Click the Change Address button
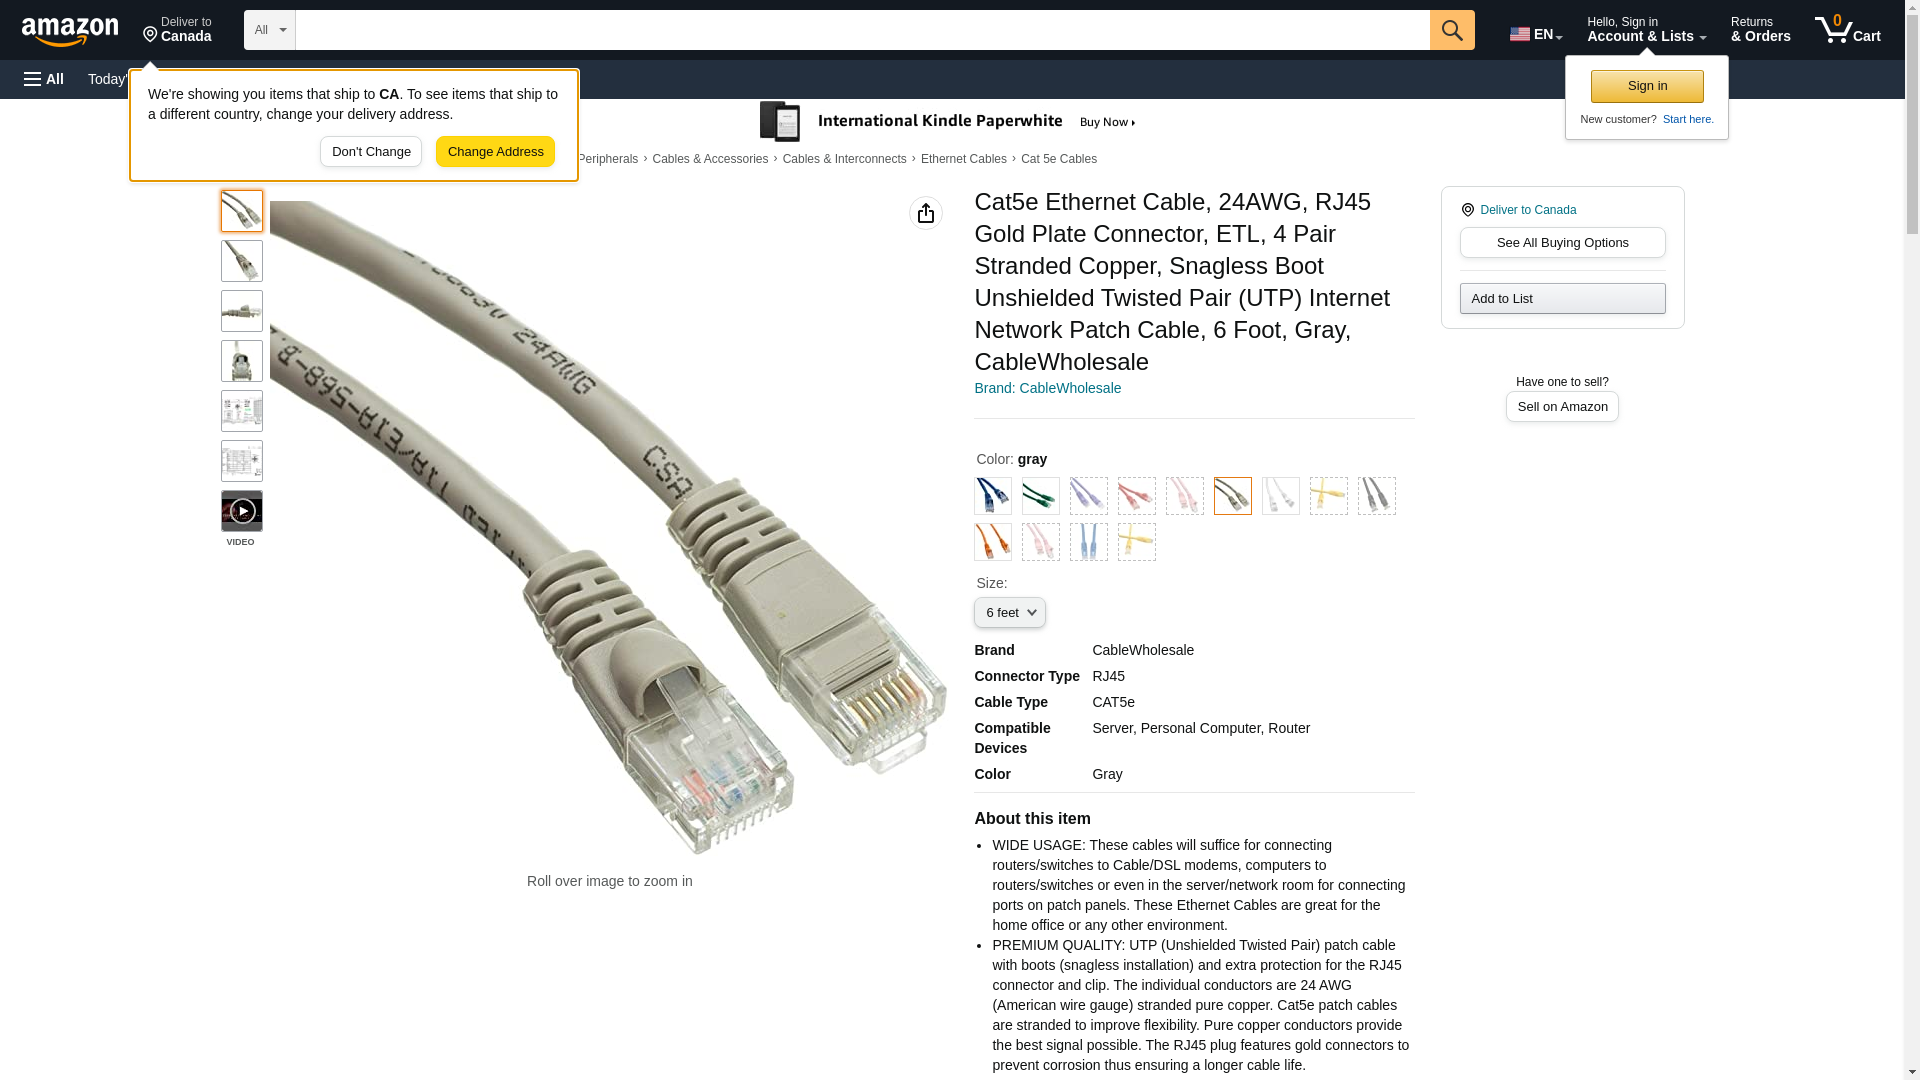This screenshot has height=1080, width=1920. (x=495, y=152)
